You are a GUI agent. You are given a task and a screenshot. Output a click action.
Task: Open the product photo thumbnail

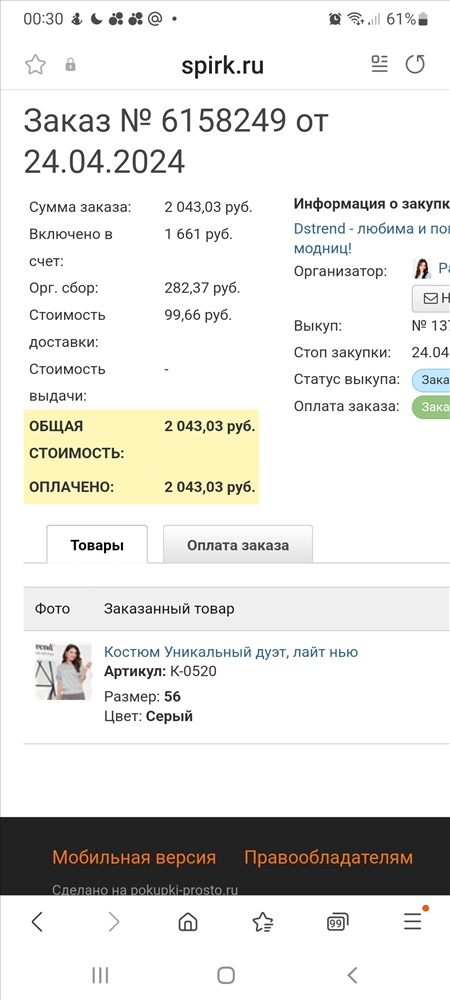[63, 671]
